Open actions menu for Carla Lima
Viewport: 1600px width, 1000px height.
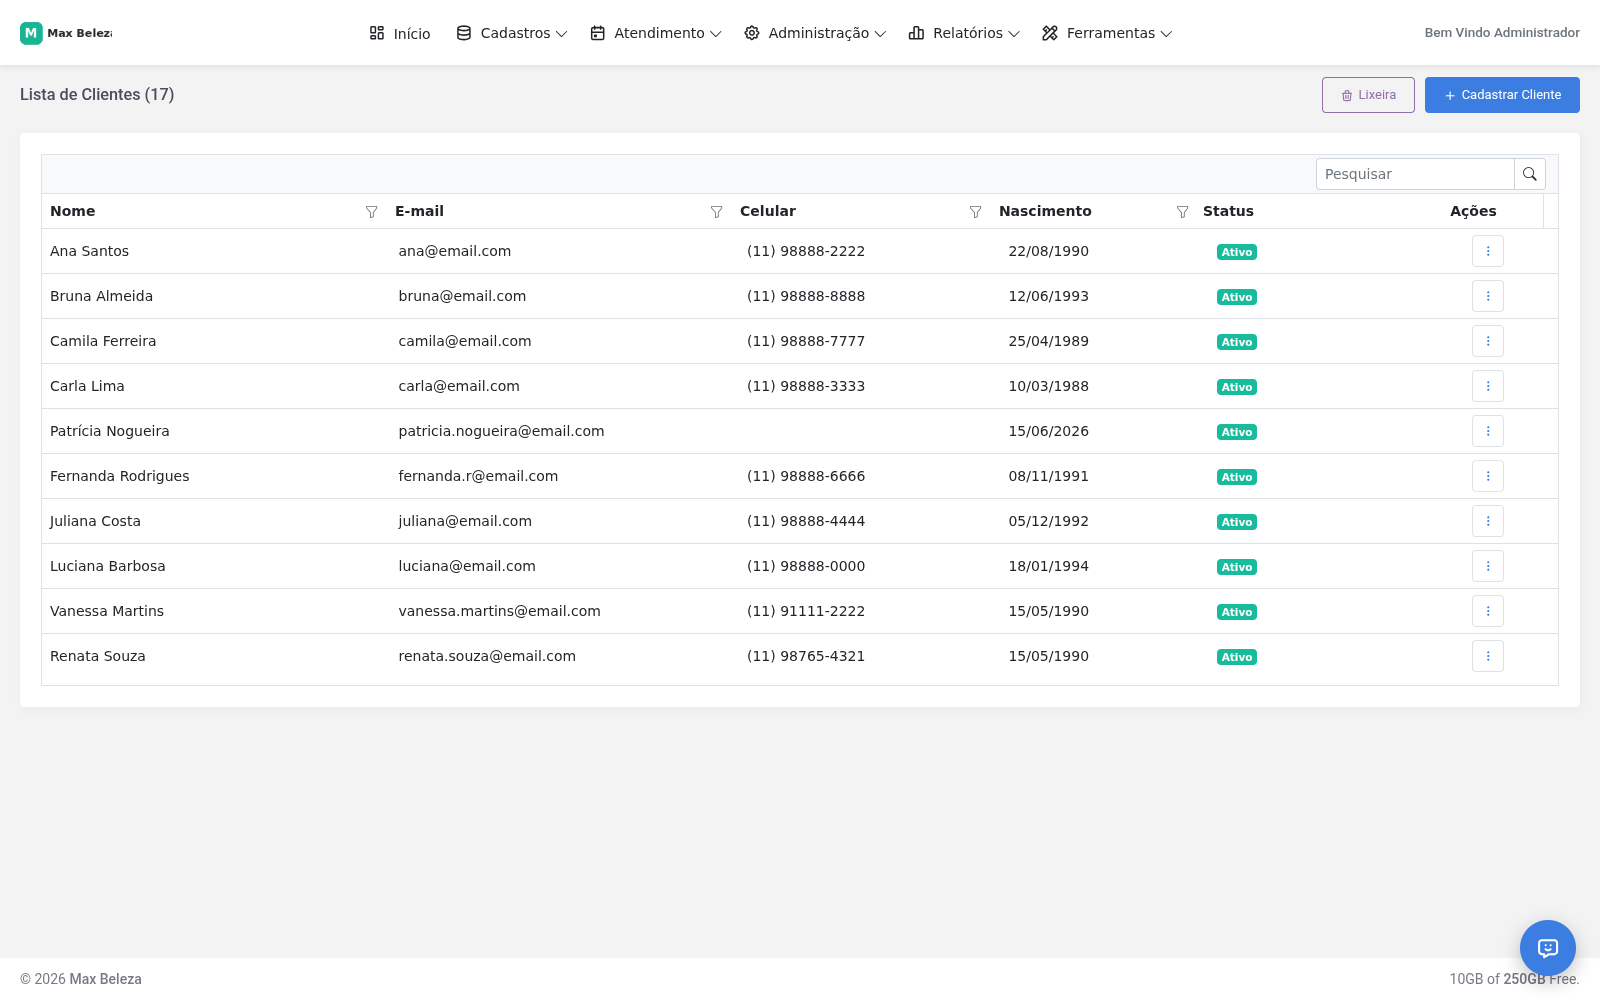tap(1488, 386)
